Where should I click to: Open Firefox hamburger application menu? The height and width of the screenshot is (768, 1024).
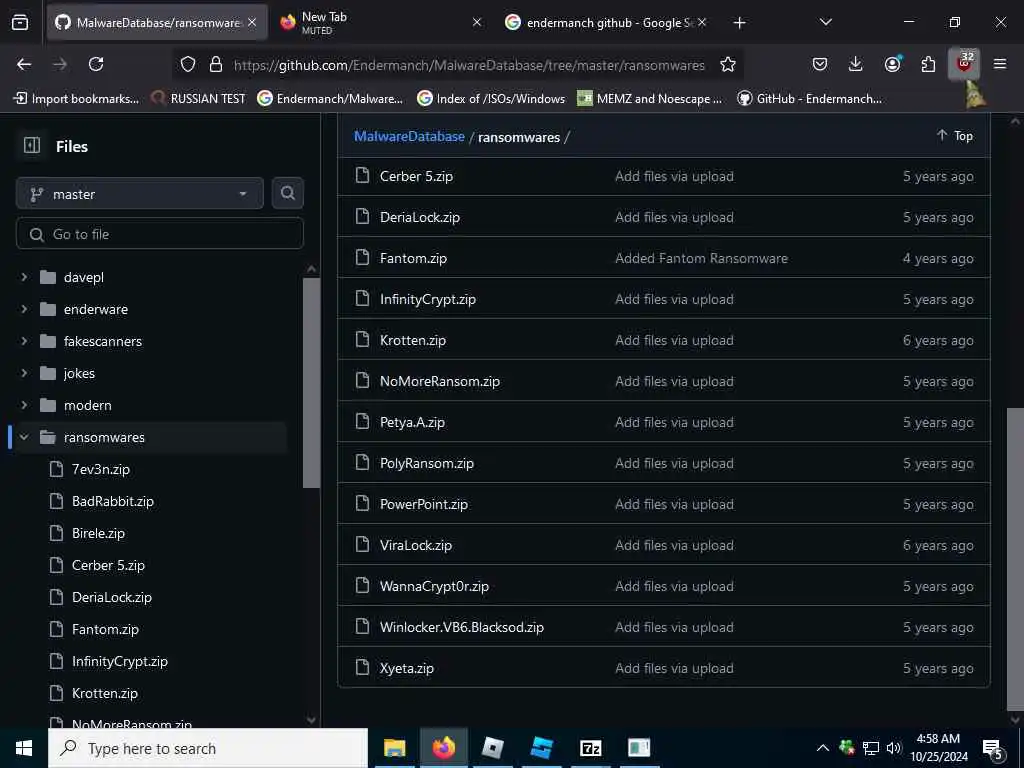click(999, 64)
